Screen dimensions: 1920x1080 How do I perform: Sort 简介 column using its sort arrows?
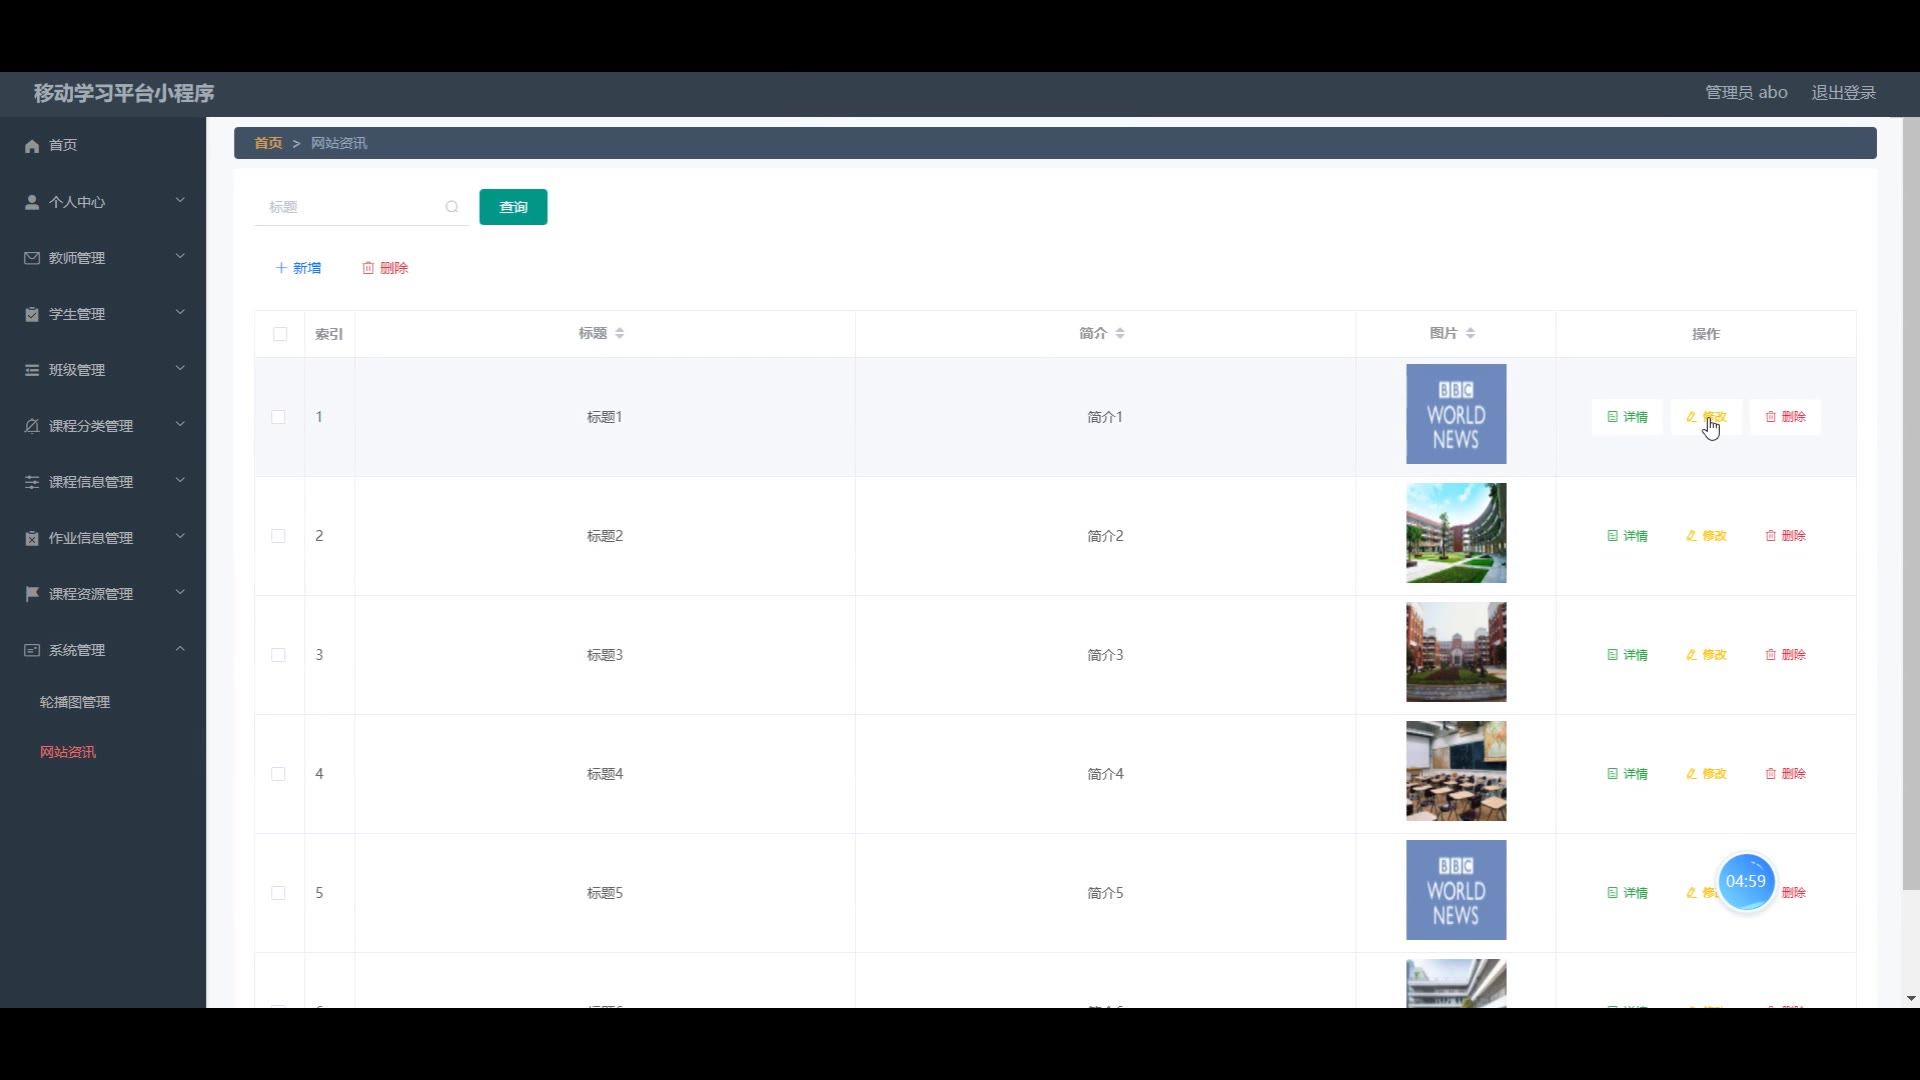(x=1120, y=334)
